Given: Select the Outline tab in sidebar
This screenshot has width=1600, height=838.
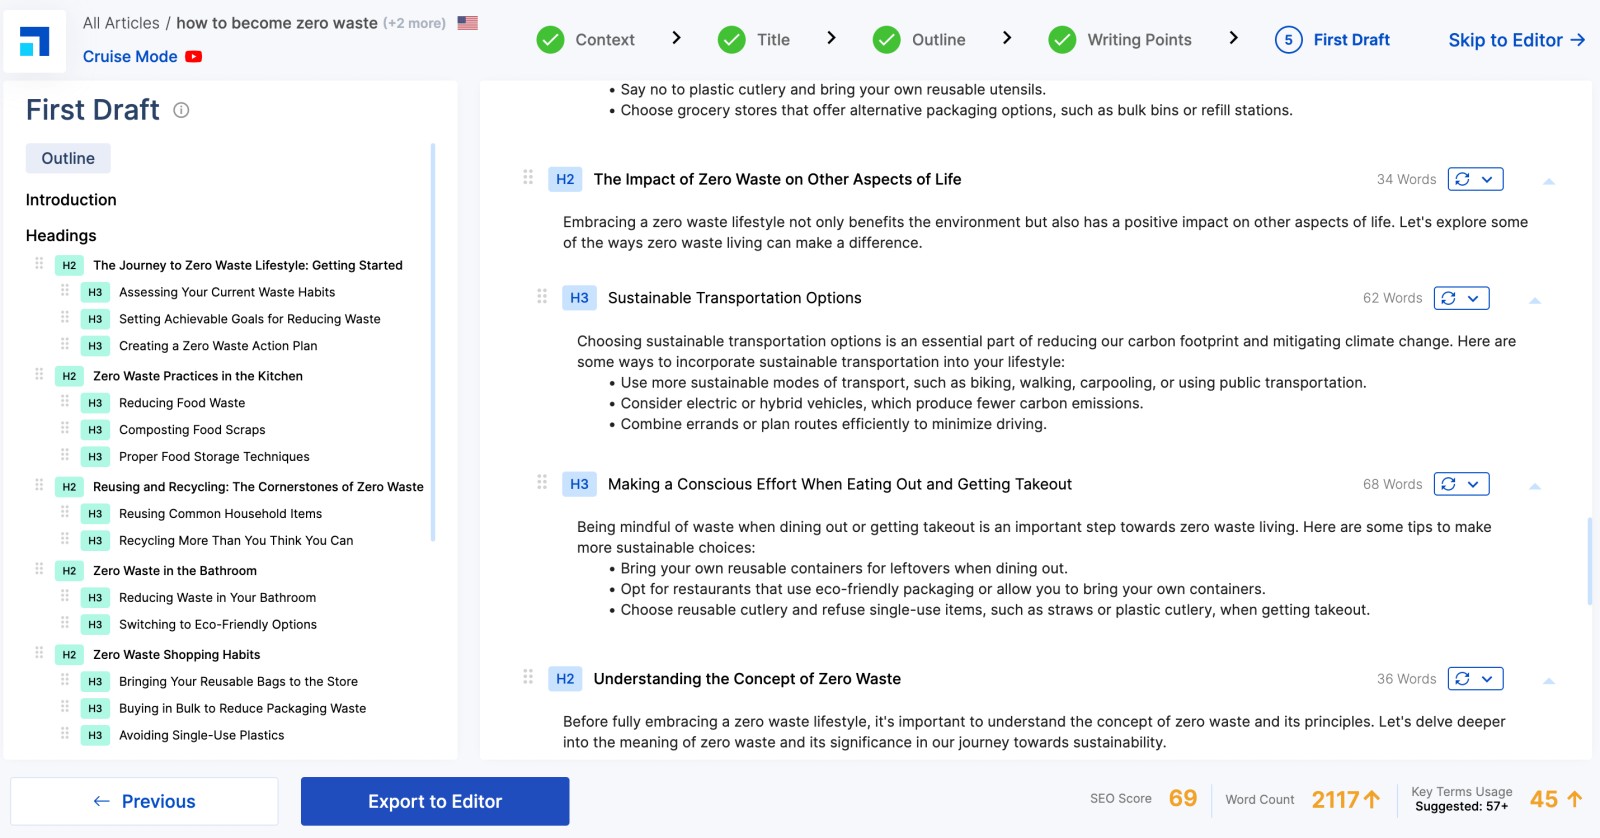Looking at the screenshot, I should (68, 158).
